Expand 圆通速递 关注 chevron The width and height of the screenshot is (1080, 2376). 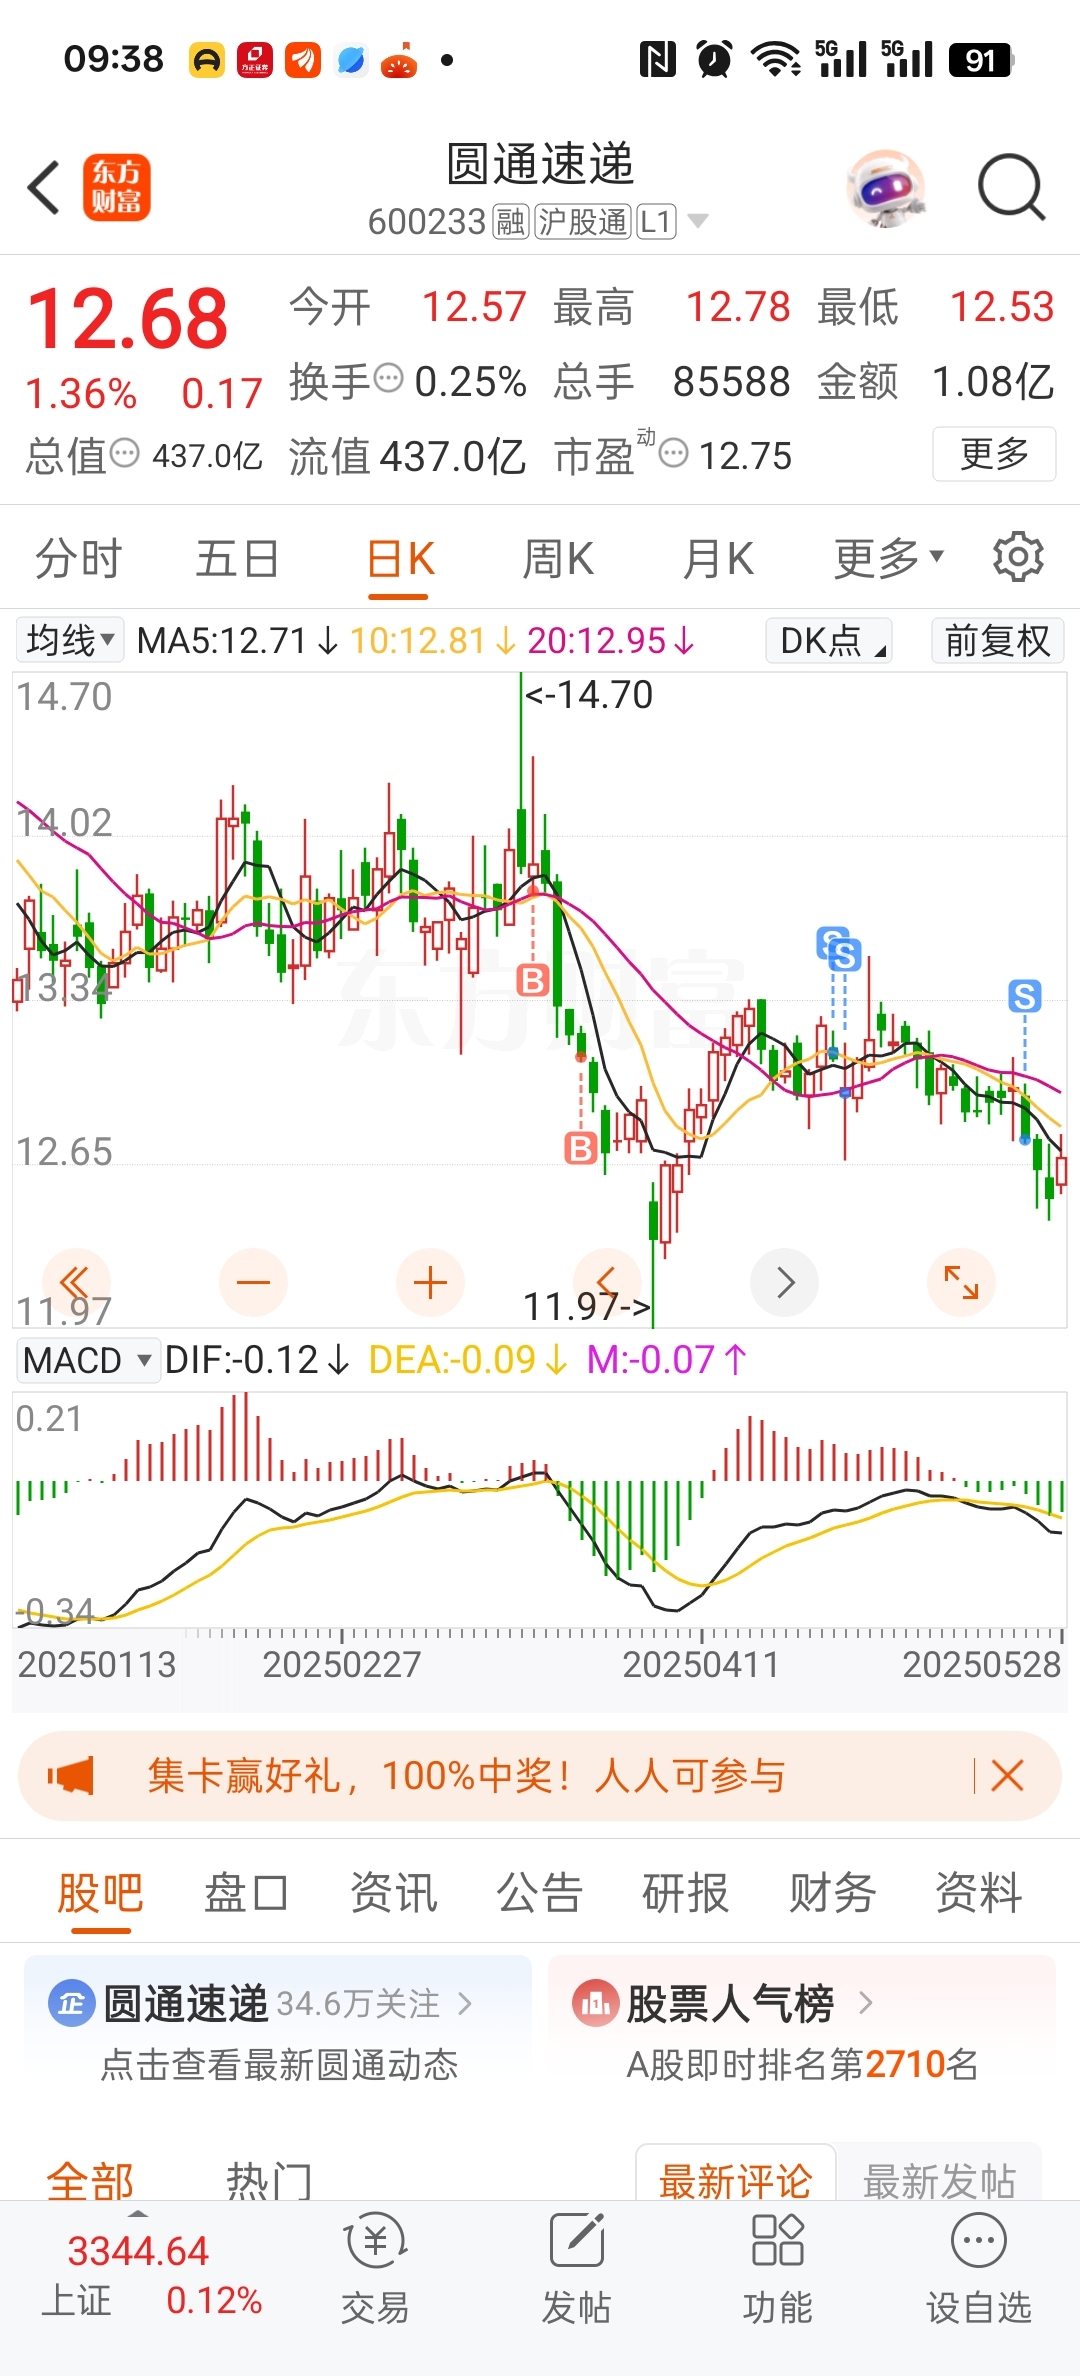(464, 2003)
